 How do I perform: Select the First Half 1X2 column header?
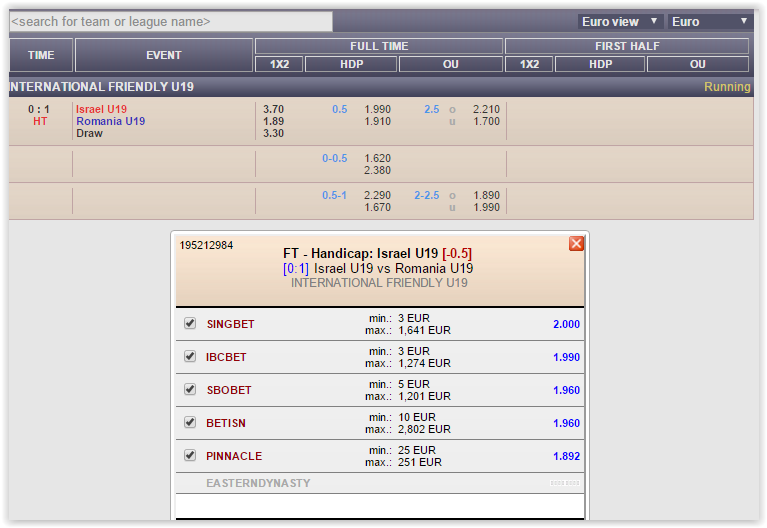click(529, 64)
